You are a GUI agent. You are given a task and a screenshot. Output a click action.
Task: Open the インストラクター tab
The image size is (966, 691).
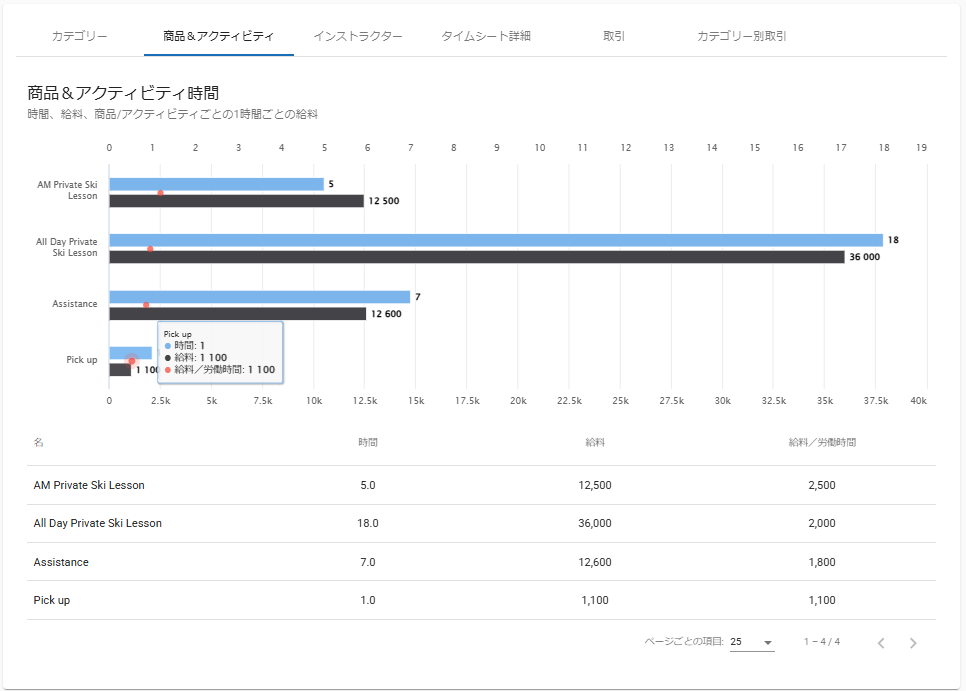[x=358, y=36]
